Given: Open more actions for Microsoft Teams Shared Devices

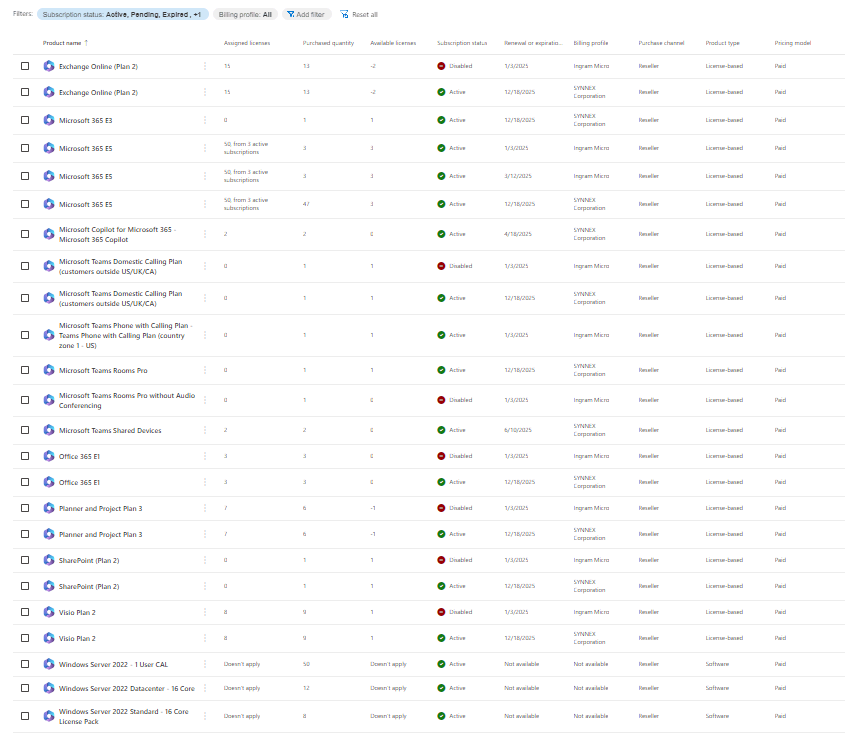Looking at the screenshot, I should (x=205, y=430).
